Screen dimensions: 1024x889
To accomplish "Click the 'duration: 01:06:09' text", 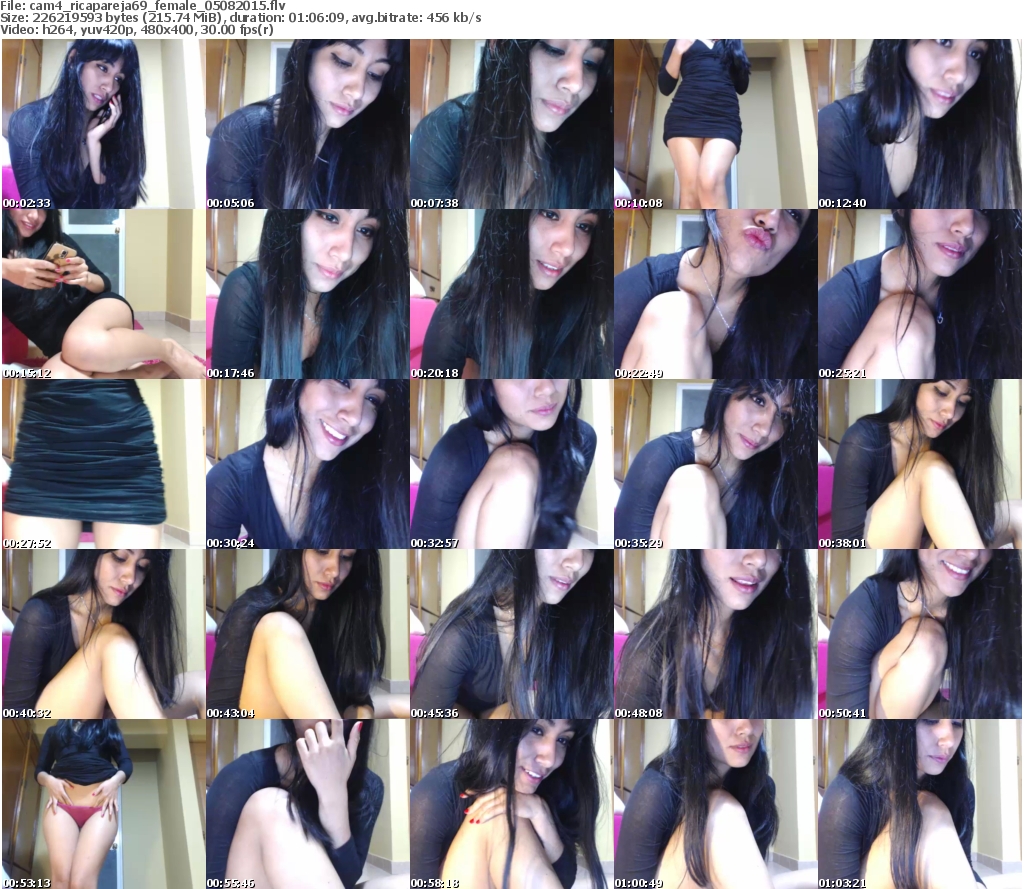I will (x=287, y=18).
